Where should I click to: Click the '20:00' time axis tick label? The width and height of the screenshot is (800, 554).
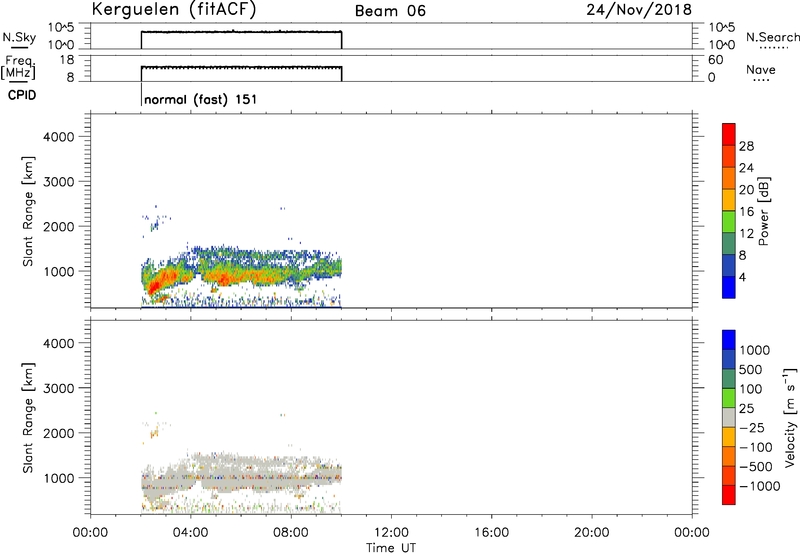tap(592, 533)
